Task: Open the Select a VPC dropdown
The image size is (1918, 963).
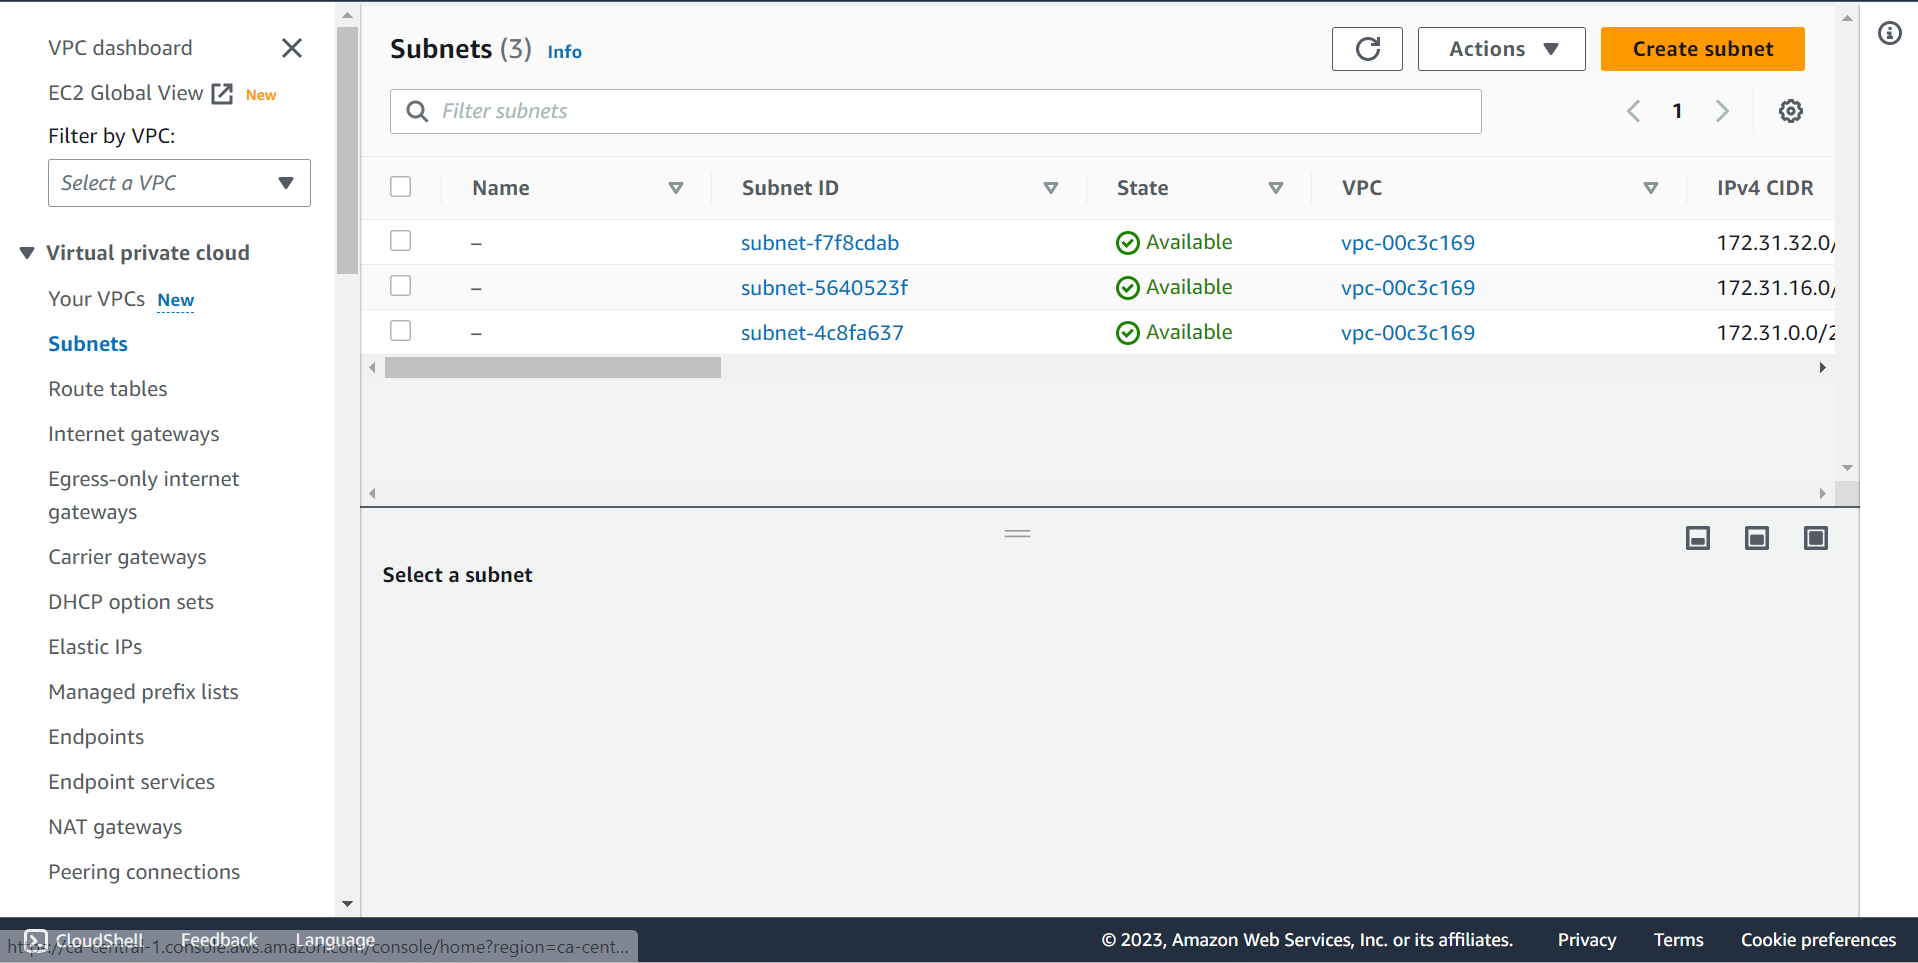Action: pyautogui.click(x=179, y=183)
